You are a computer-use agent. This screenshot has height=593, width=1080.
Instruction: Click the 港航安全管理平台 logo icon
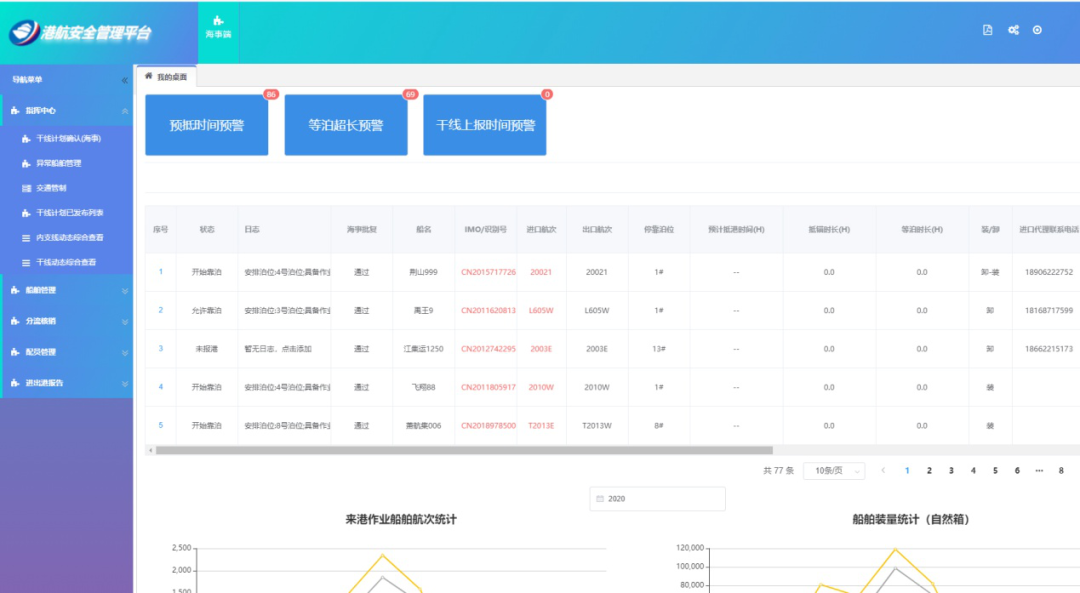(24, 32)
